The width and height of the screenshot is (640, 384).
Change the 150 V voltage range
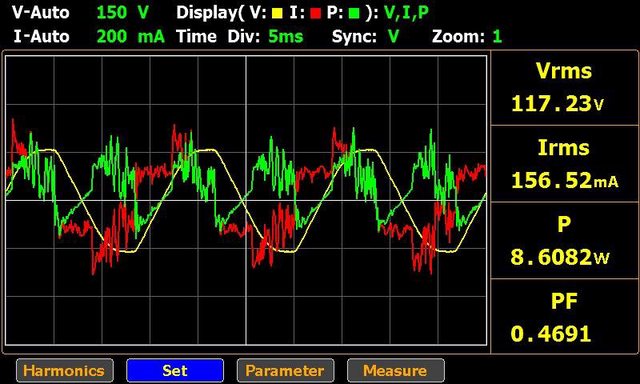coord(122,13)
